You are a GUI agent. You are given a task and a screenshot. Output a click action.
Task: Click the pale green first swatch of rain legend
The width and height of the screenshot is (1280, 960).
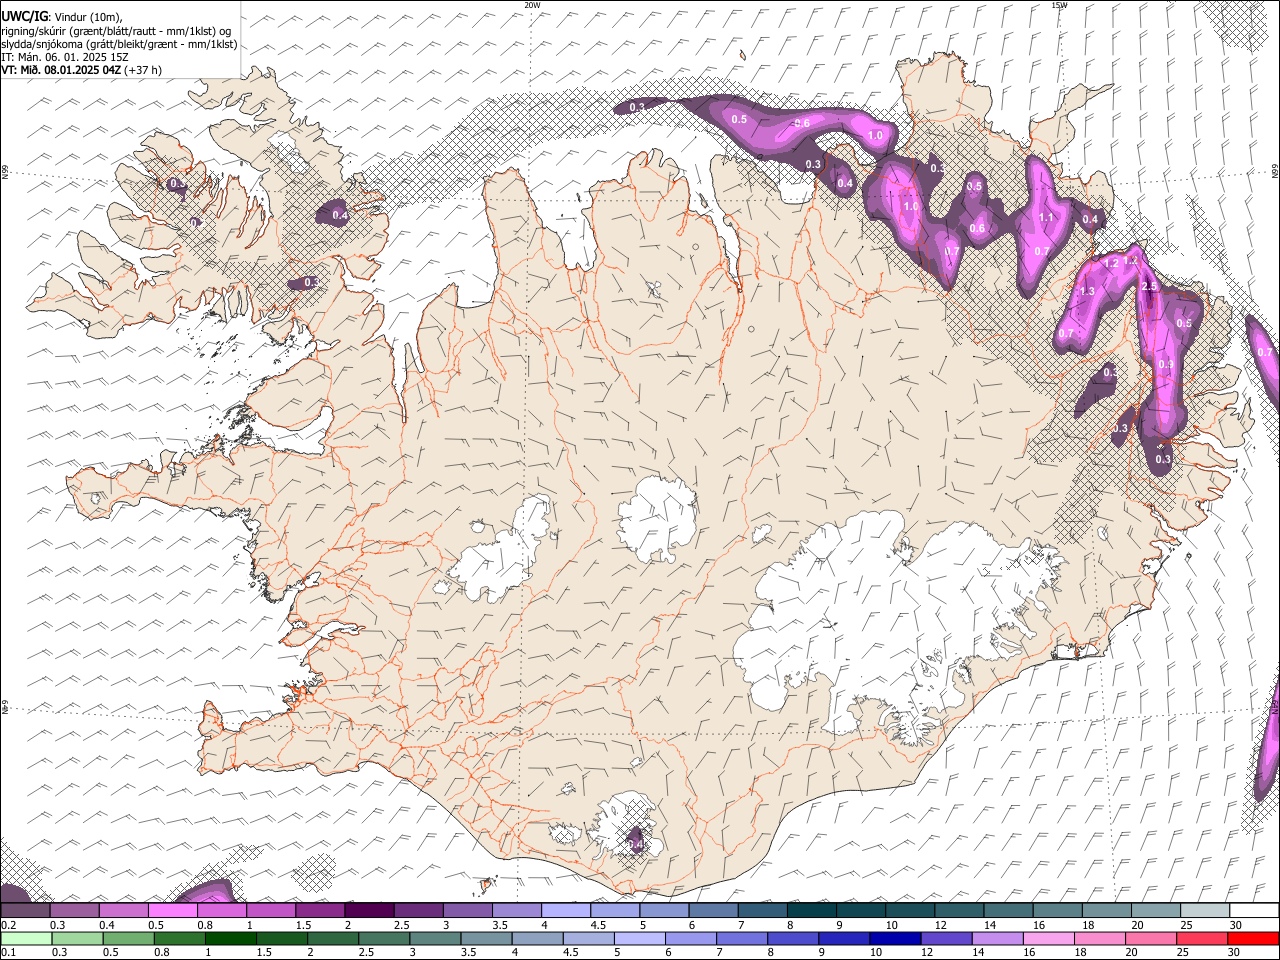(x=26, y=938)
